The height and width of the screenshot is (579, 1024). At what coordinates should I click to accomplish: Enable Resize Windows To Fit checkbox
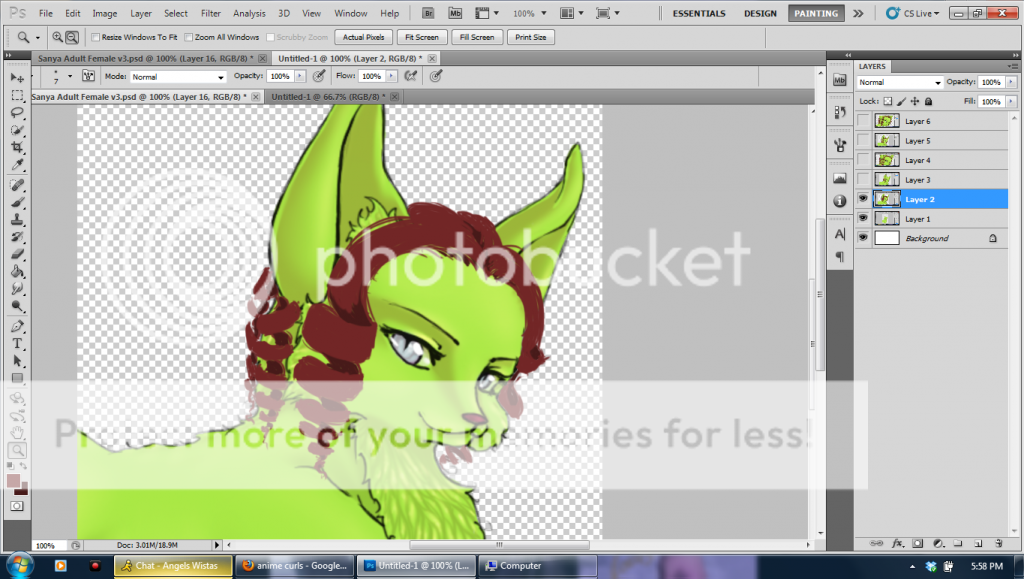(x=95, y=37)
